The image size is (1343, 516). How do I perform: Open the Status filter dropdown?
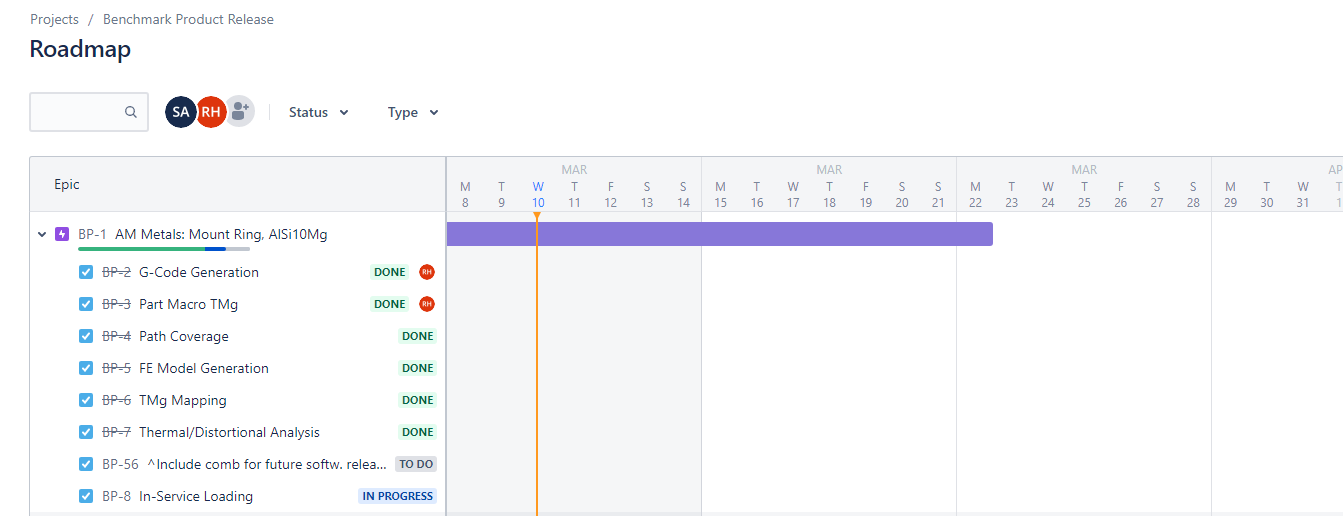318,112
